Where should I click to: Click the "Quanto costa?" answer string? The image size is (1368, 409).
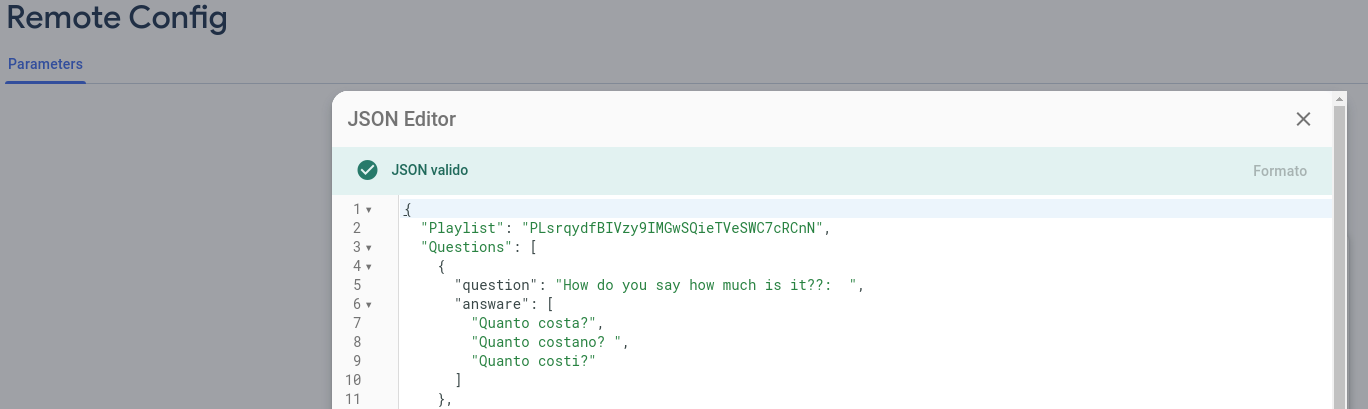537,323
